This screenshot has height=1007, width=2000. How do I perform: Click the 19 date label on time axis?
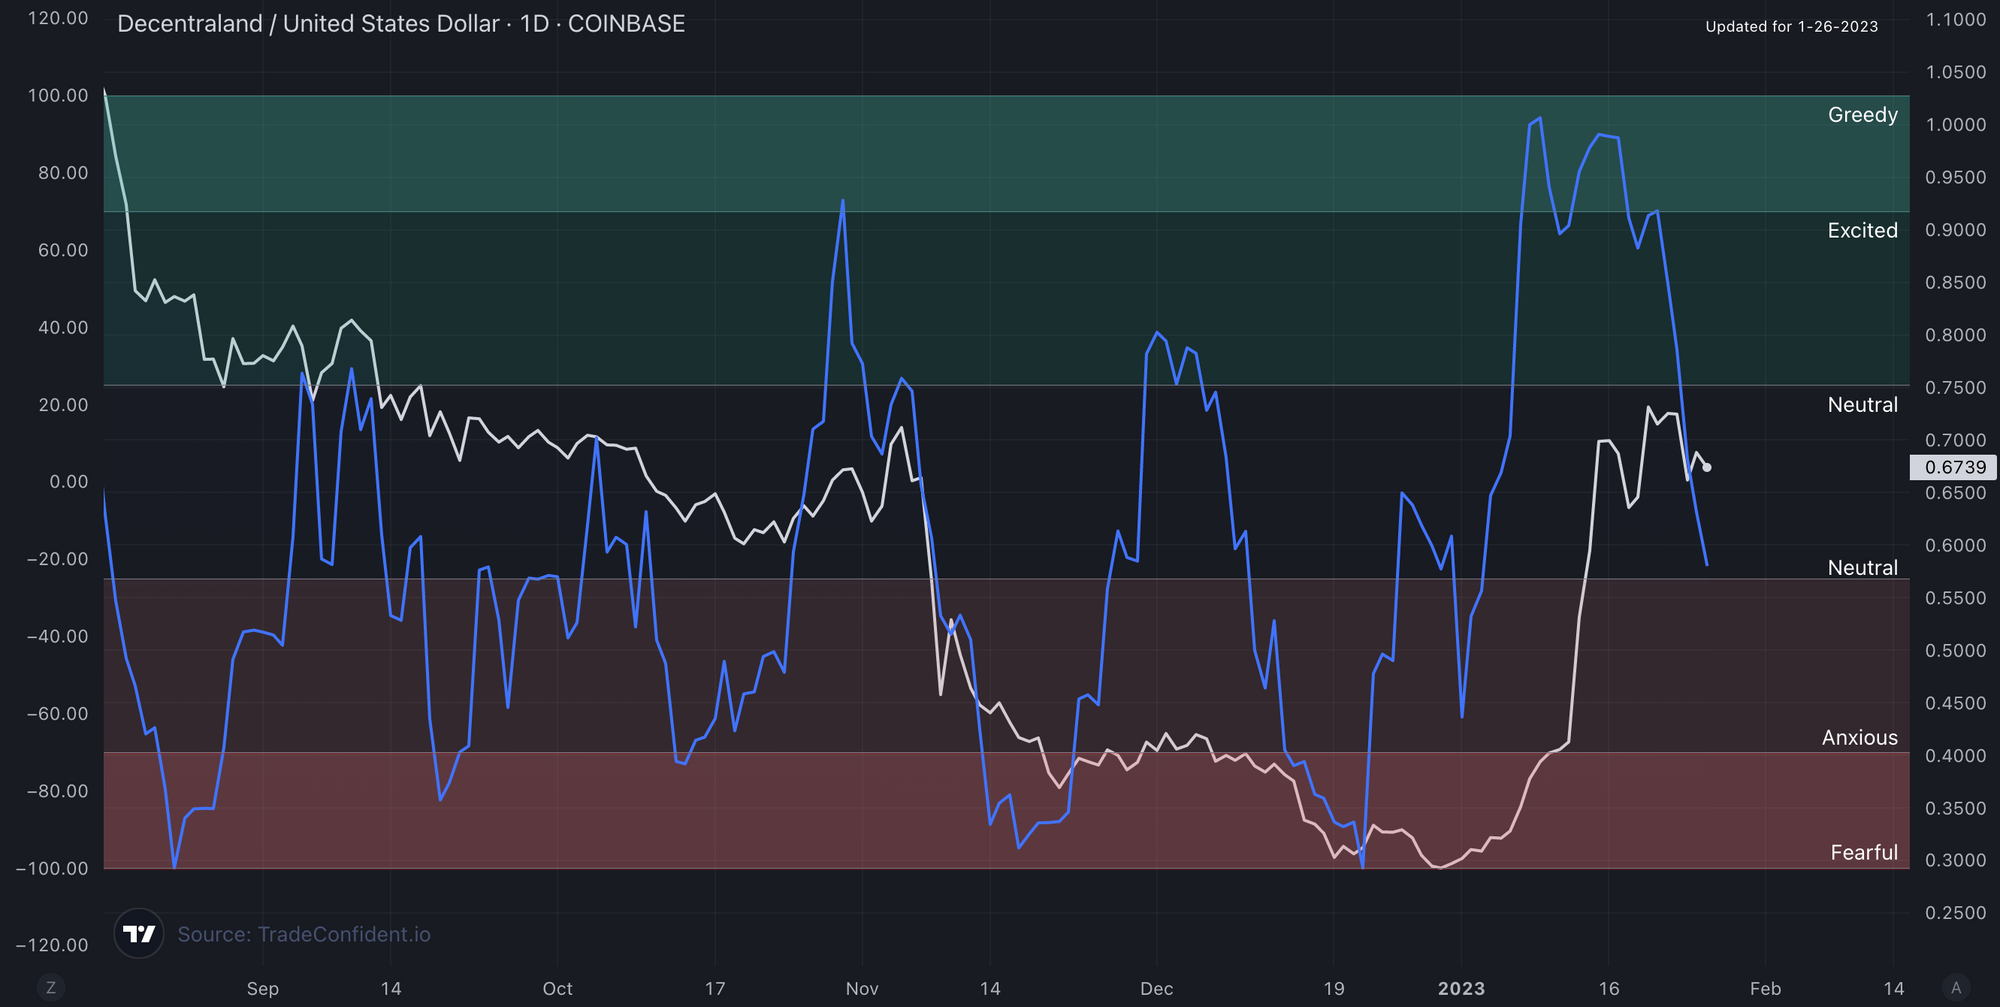pyautogui.click(x=1334, y=988)
